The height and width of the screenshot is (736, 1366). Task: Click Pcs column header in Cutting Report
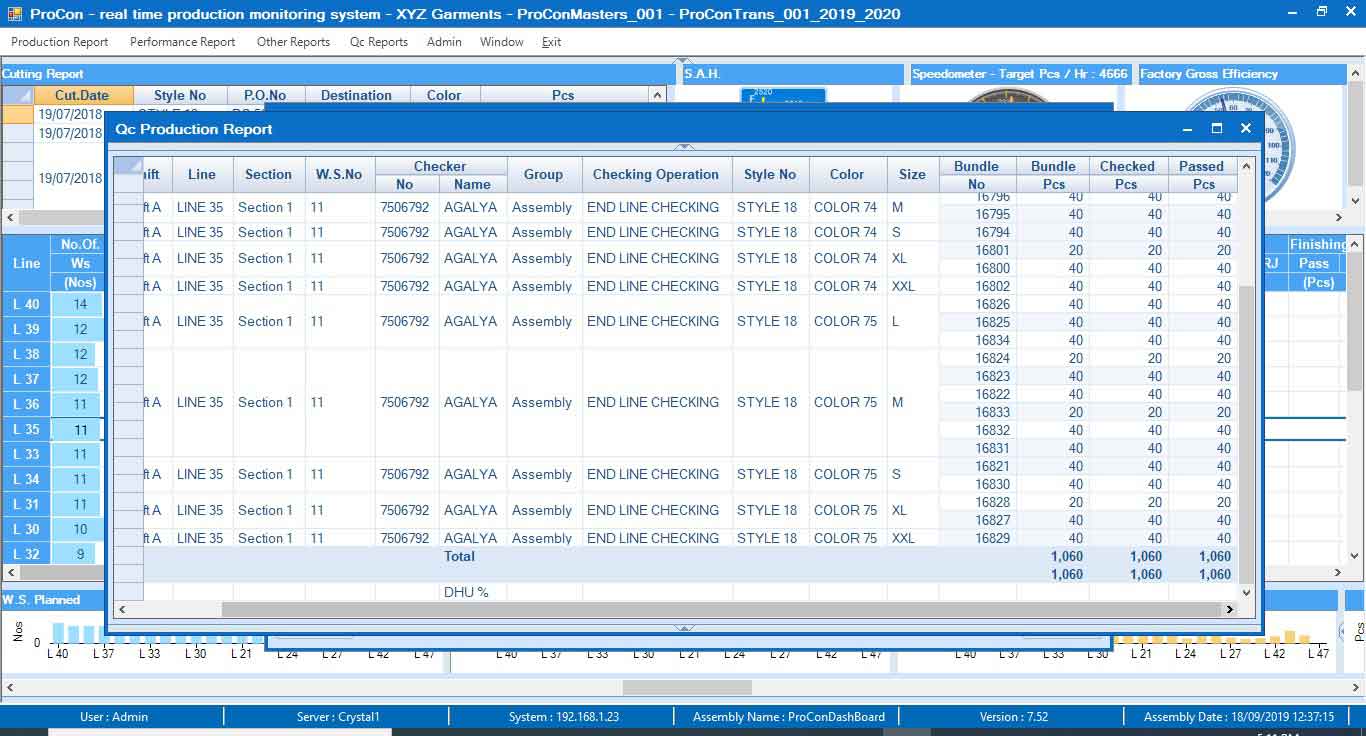pyautogui.click(x=564, y=95)
